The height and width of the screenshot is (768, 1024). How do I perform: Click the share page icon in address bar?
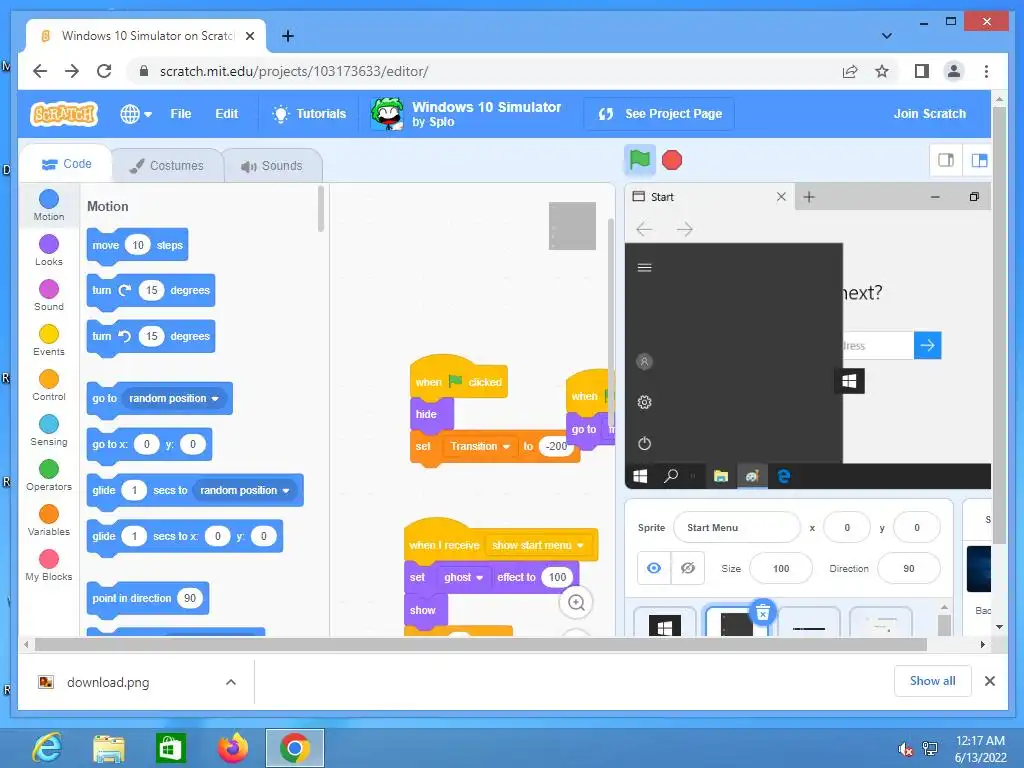point(850,71)
